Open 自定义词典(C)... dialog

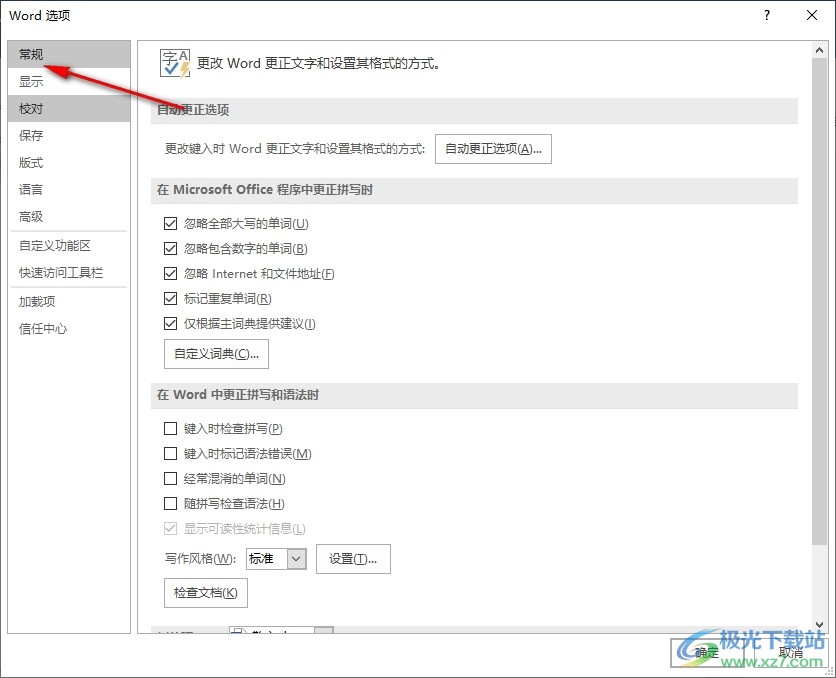[x=216, y=354]
